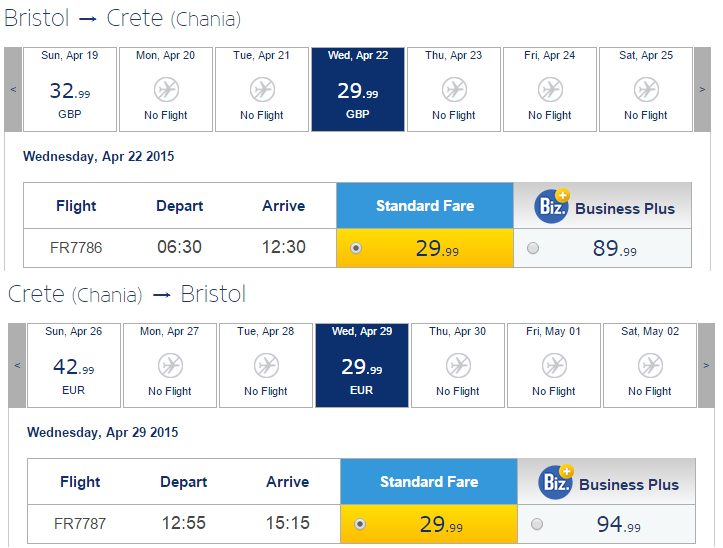
Task: Select the 29.99 Standard Fare radio for FR7786
Action: (356, 248)
